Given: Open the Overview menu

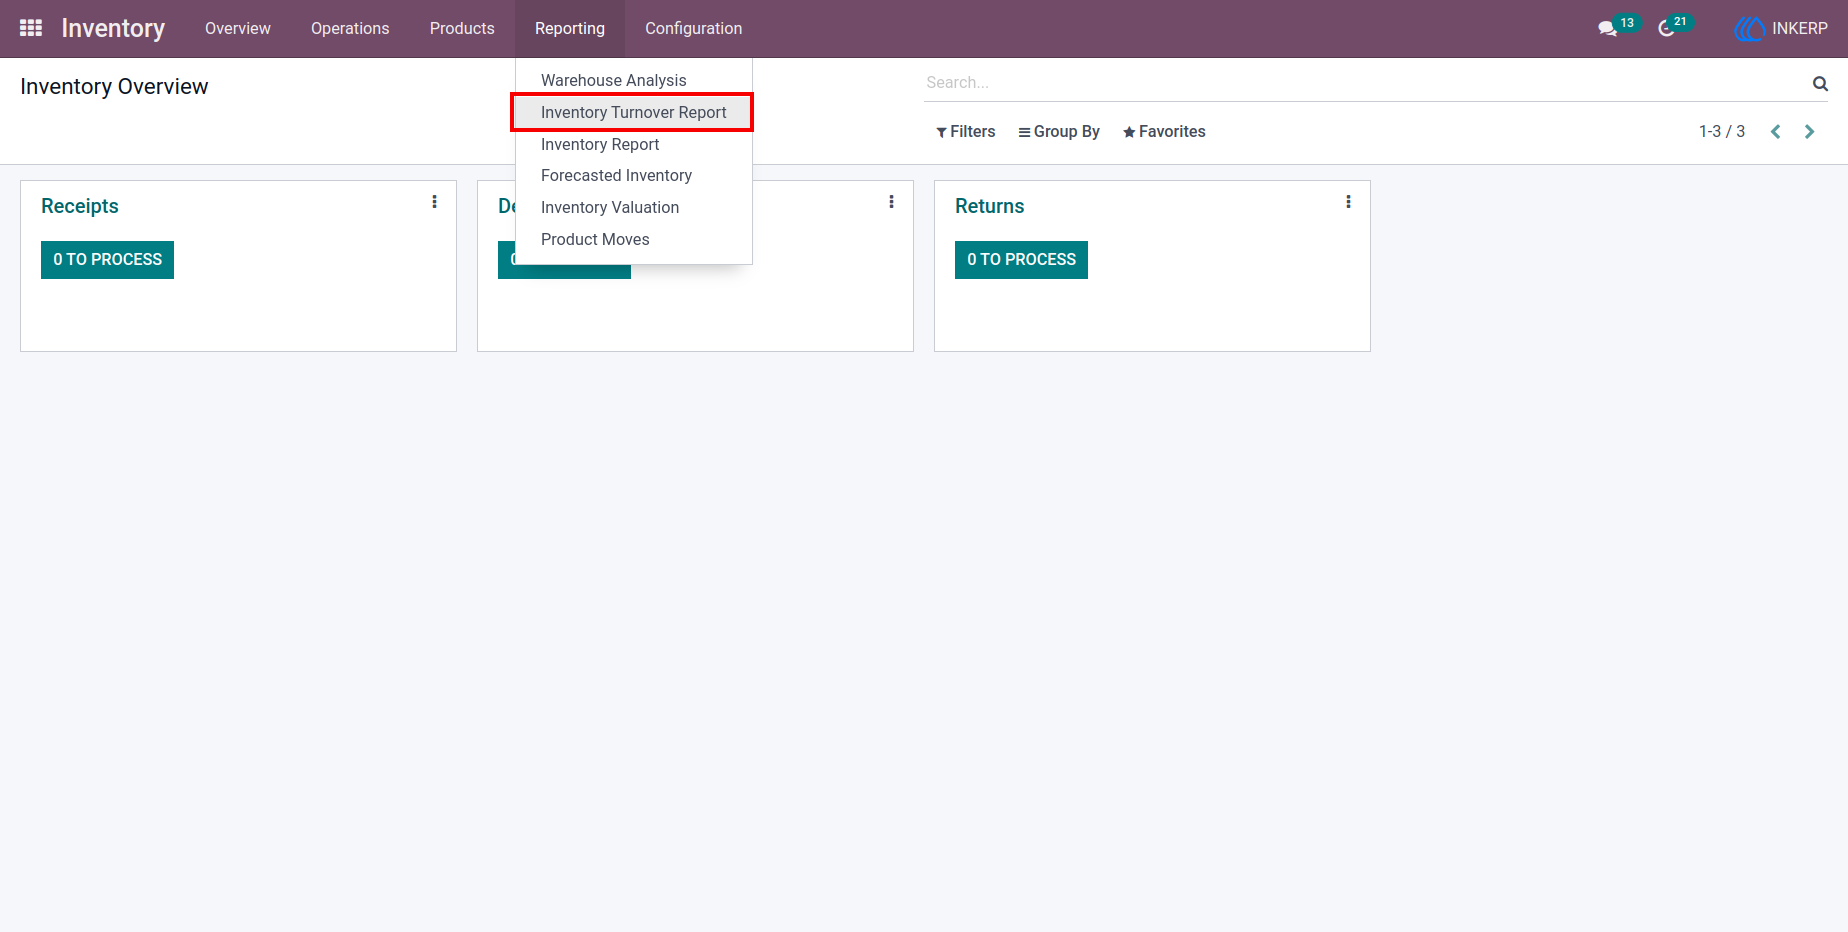Looking at the screenshot, I should [238, 29].
